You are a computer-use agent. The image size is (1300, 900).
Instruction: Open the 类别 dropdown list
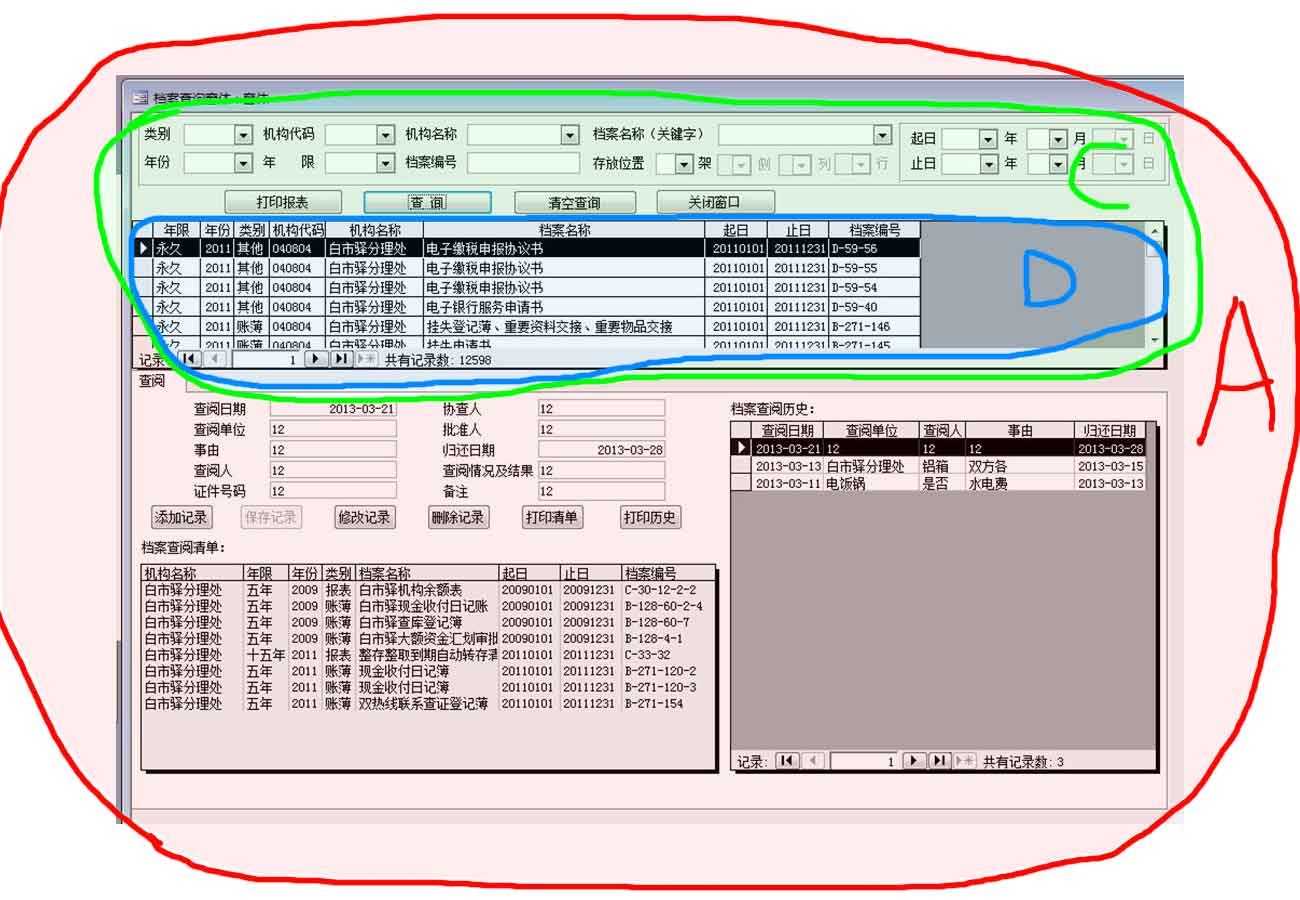pos(243,135)
